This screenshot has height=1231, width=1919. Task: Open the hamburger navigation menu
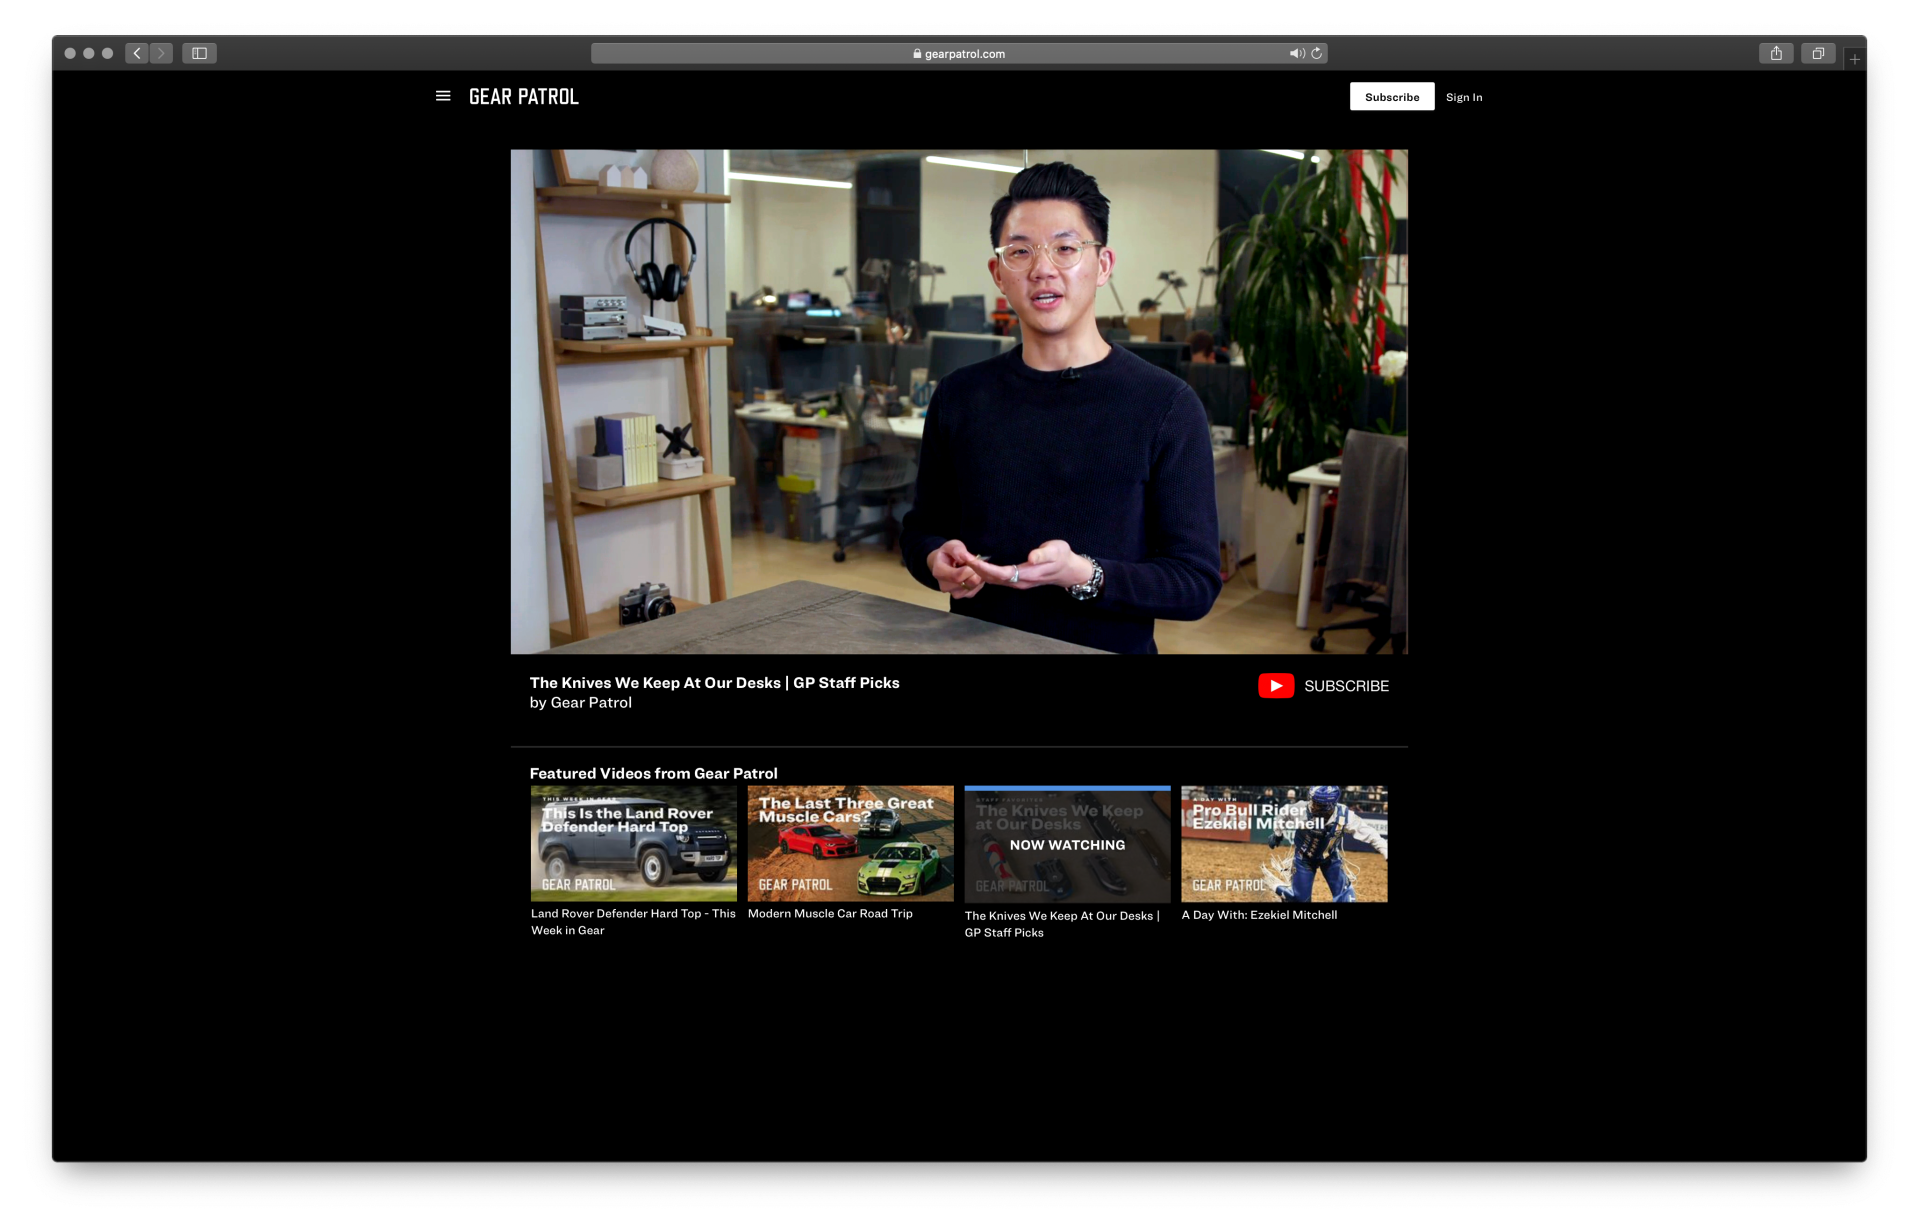pyautogui.click(x=443, y=96)
